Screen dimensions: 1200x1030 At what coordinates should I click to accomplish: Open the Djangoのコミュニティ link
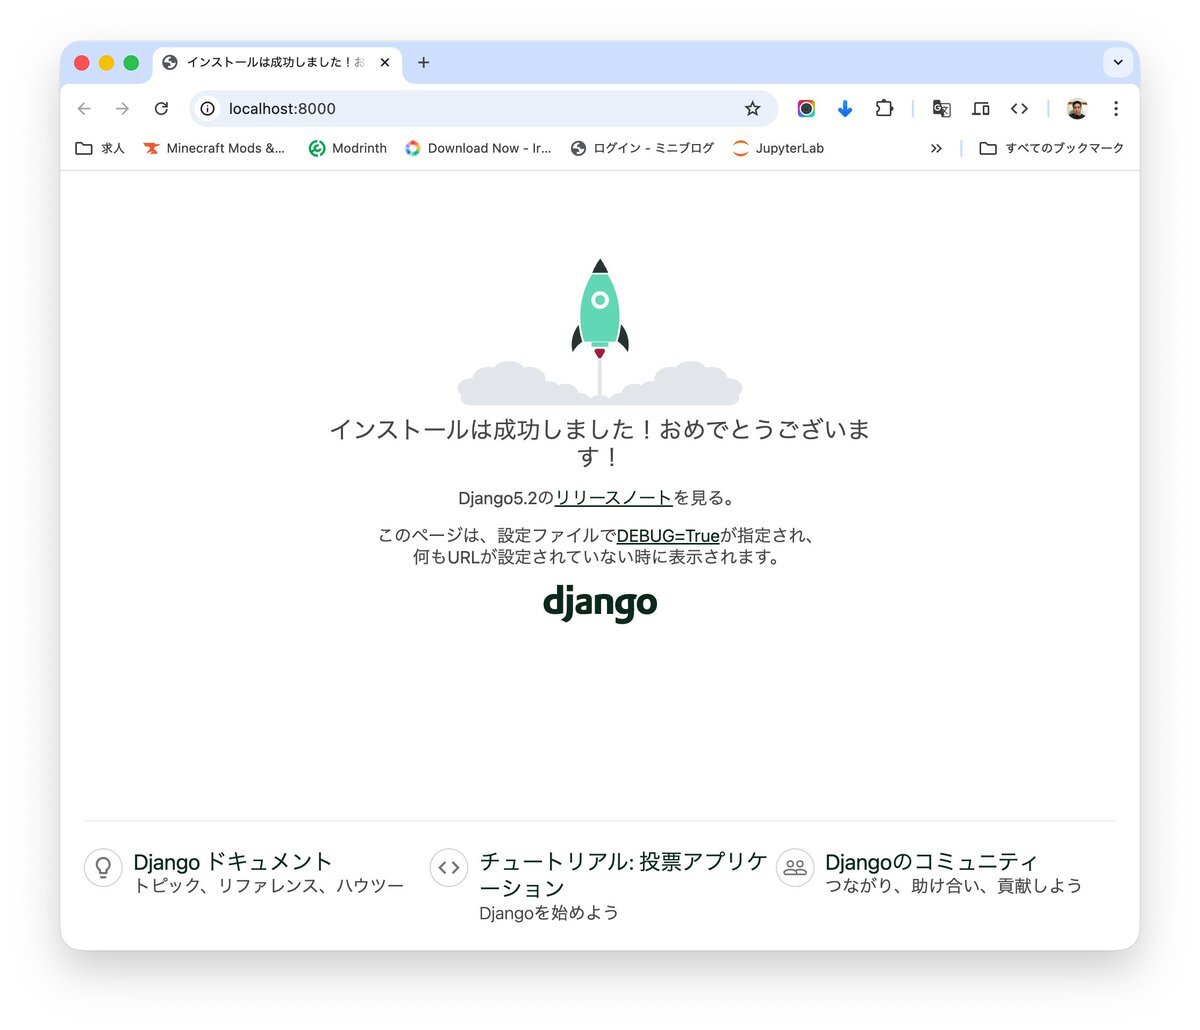[931, 862]
